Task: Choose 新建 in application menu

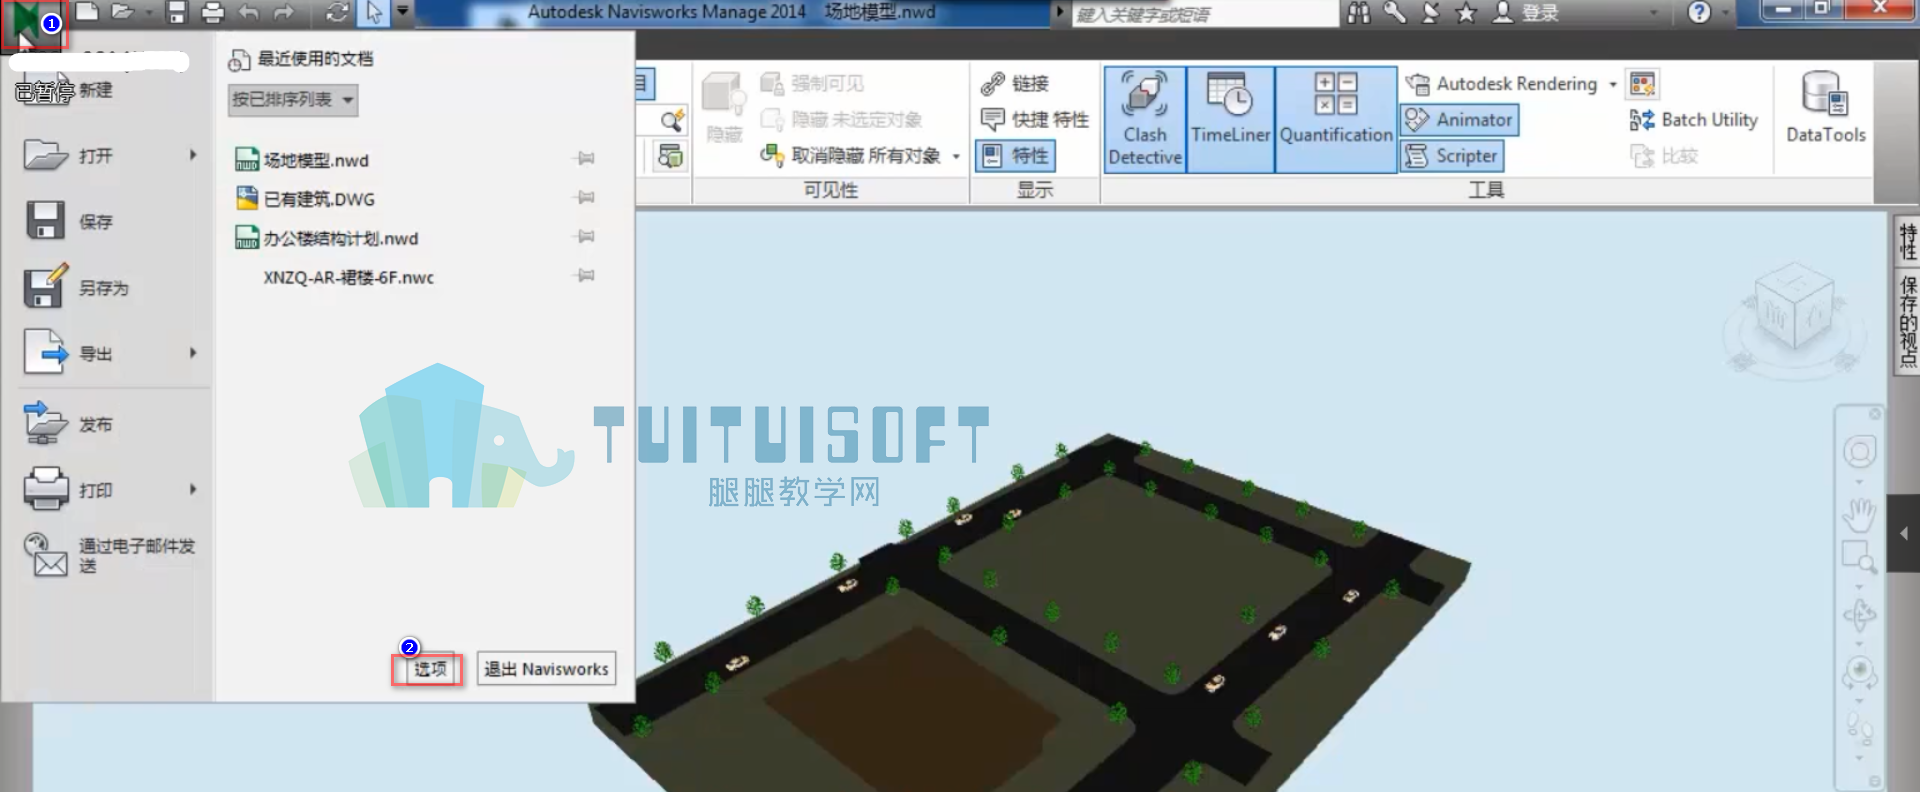Action: point(96,90)
